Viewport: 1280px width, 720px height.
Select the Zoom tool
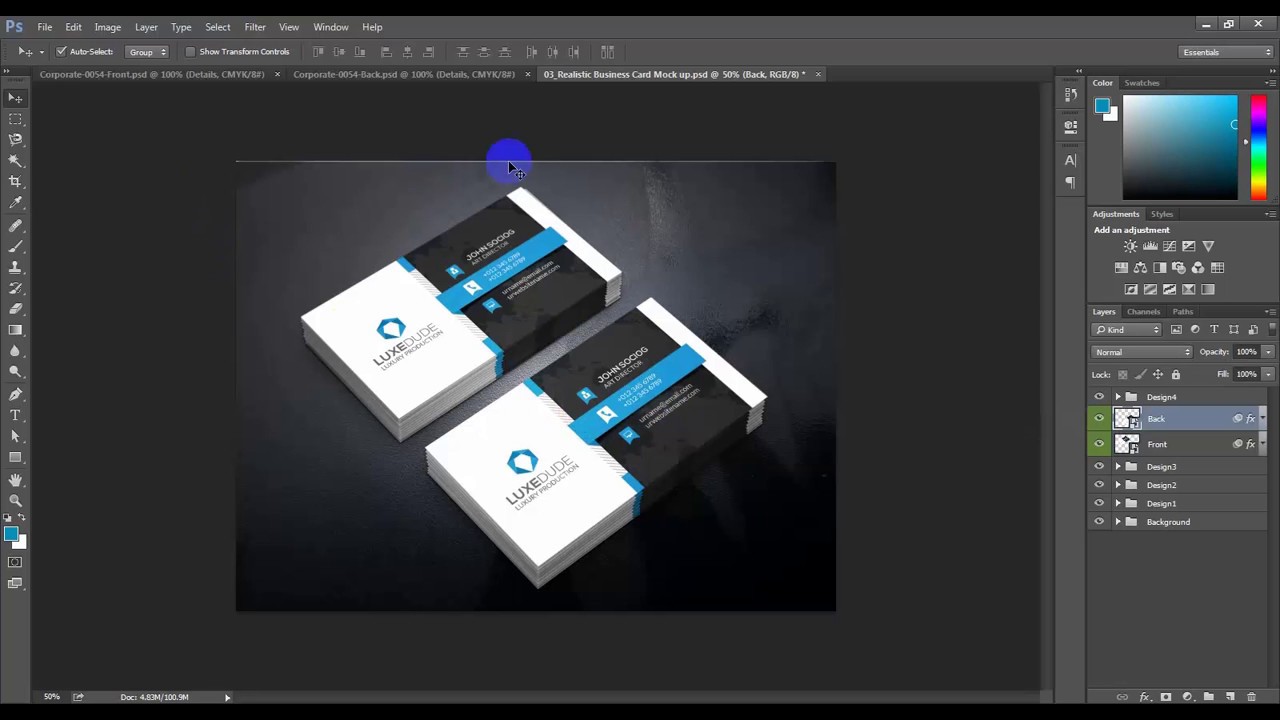pos(15,501)
